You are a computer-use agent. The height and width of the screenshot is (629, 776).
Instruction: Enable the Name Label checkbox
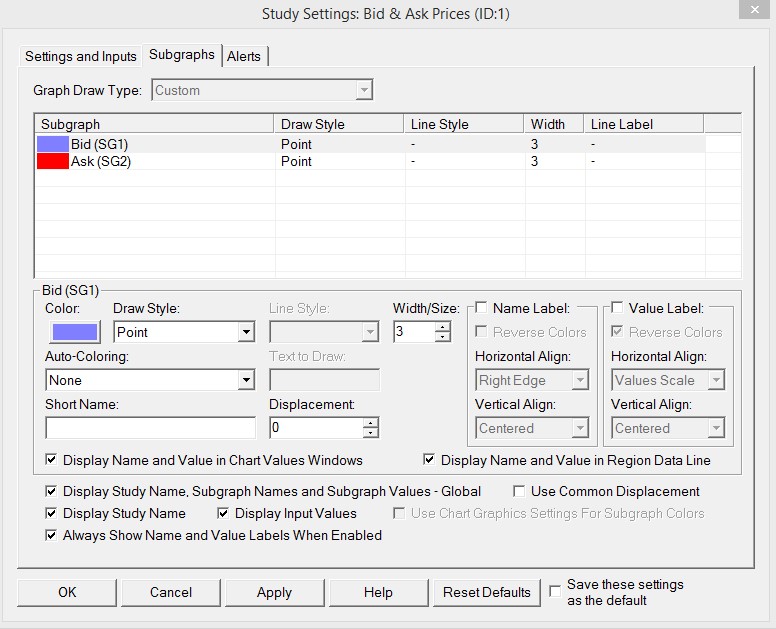482,308
